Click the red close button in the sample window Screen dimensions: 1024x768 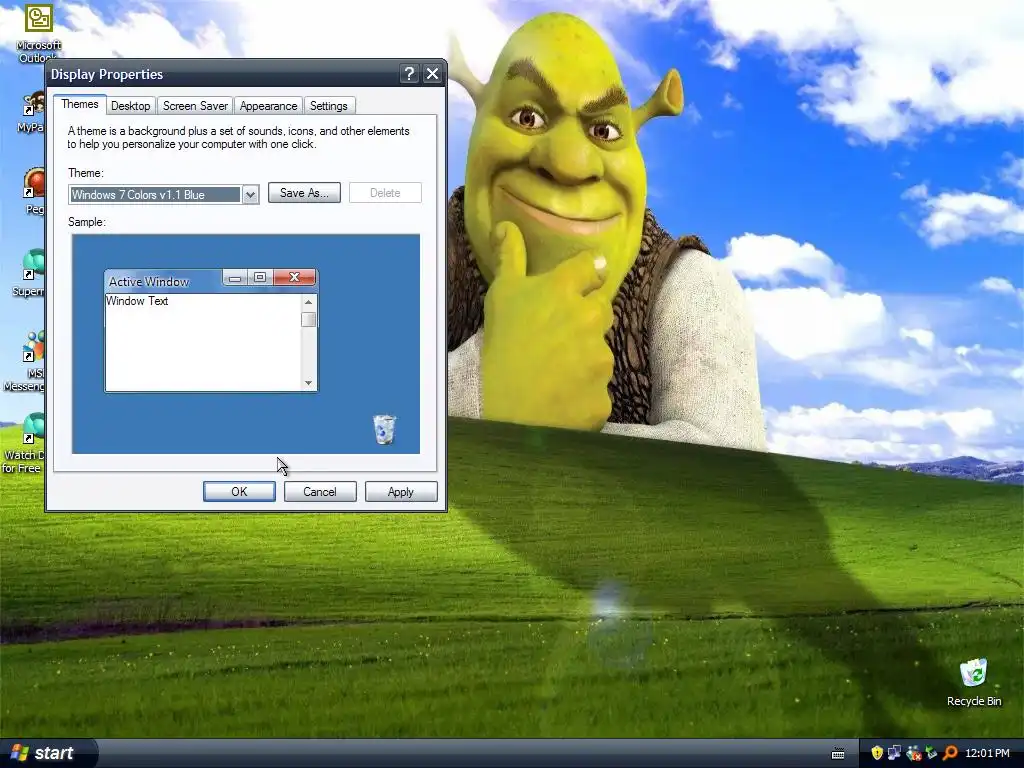coord(295,278)
